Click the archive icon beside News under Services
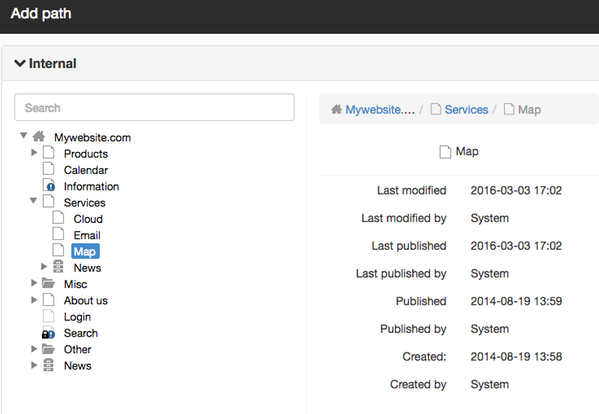This screenshot has height=414, width=599. (58, 267)
